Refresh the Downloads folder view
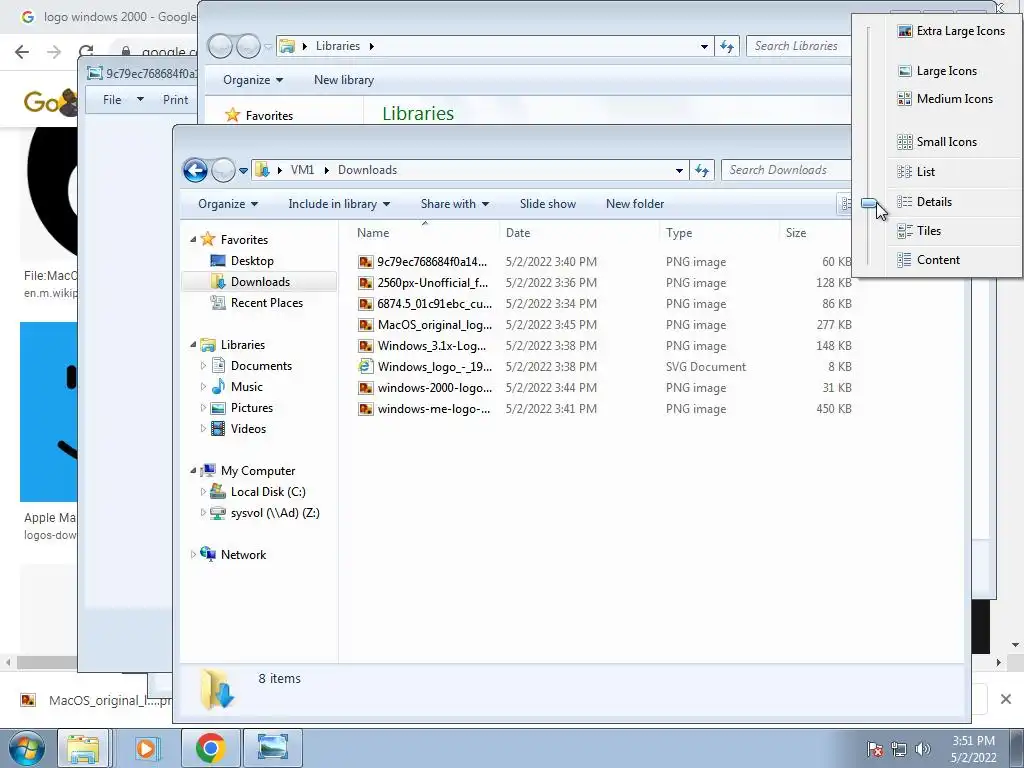The height and width of the screenshot is (768, 1024). 702,170
